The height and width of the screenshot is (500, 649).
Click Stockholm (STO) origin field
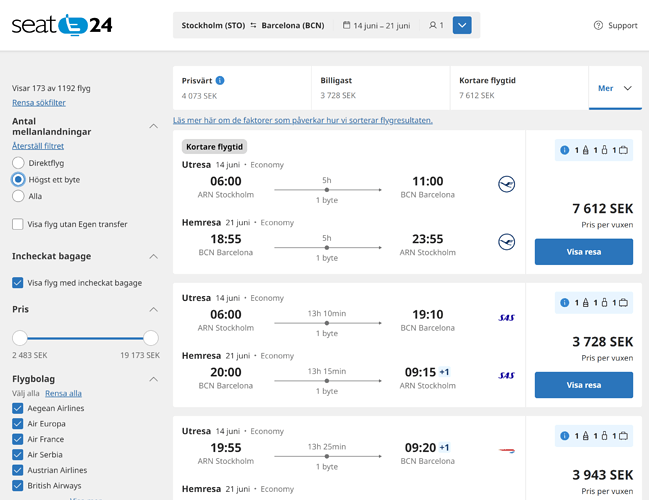[213, 25]
